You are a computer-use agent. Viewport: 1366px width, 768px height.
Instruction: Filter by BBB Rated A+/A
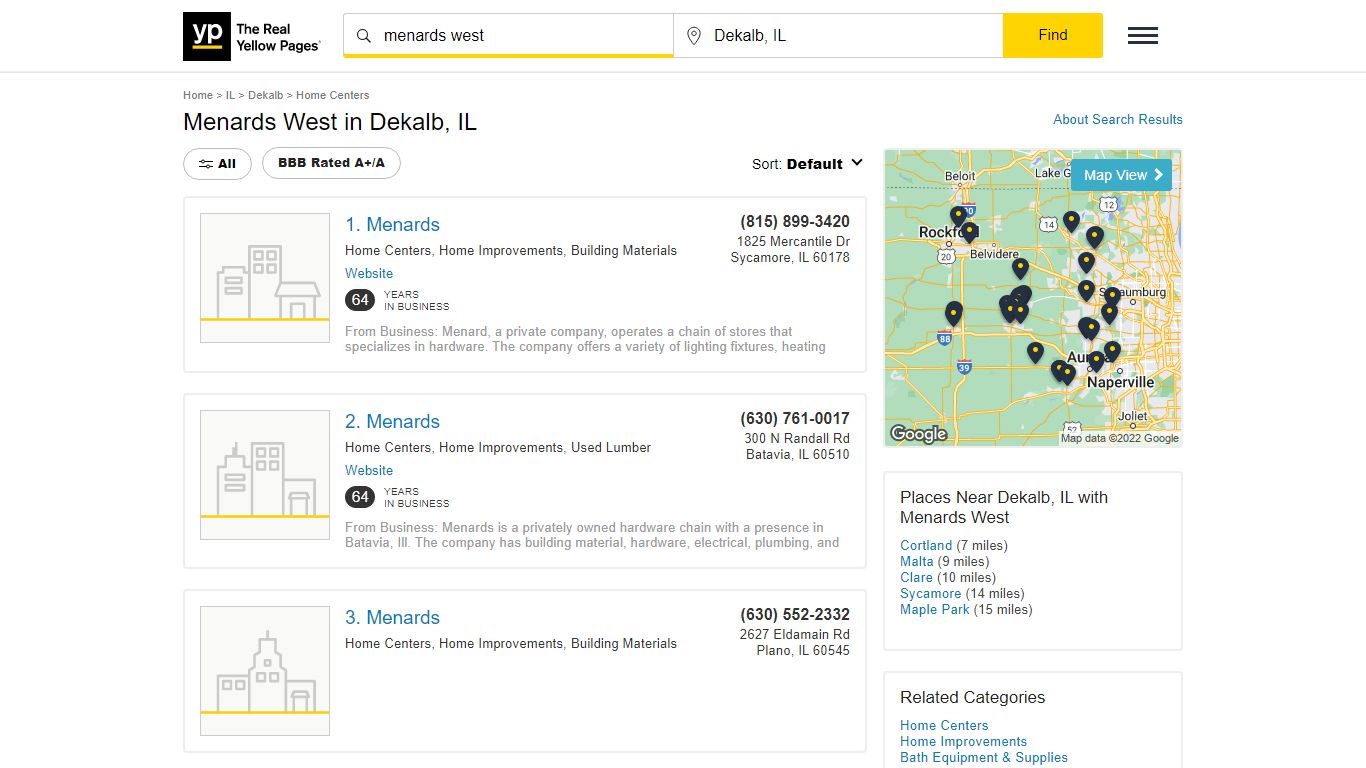point(331,163)
